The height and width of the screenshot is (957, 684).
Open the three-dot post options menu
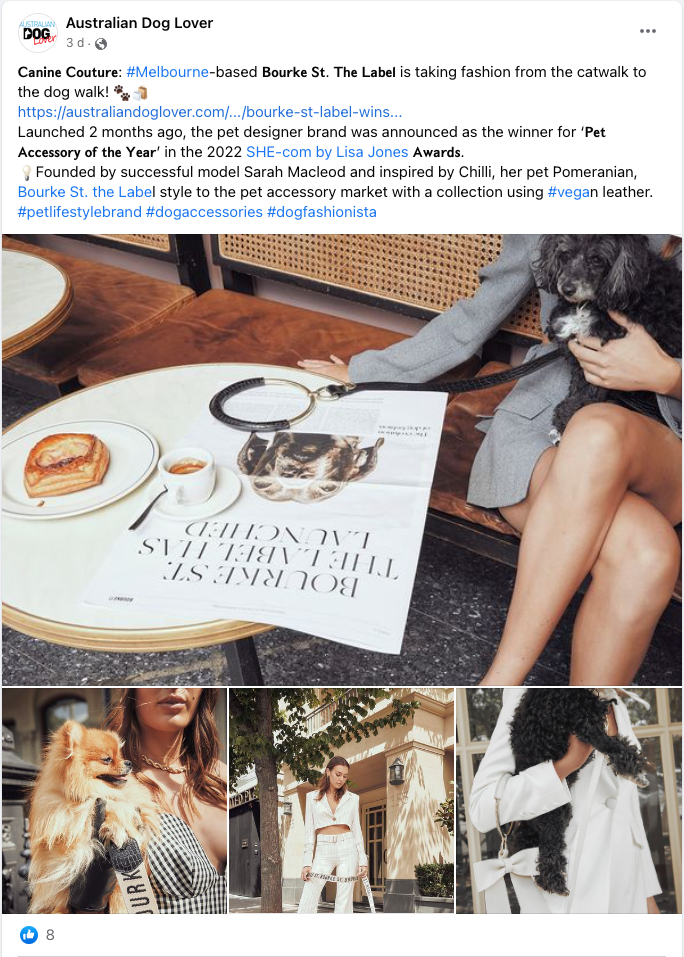click(647, 31)
